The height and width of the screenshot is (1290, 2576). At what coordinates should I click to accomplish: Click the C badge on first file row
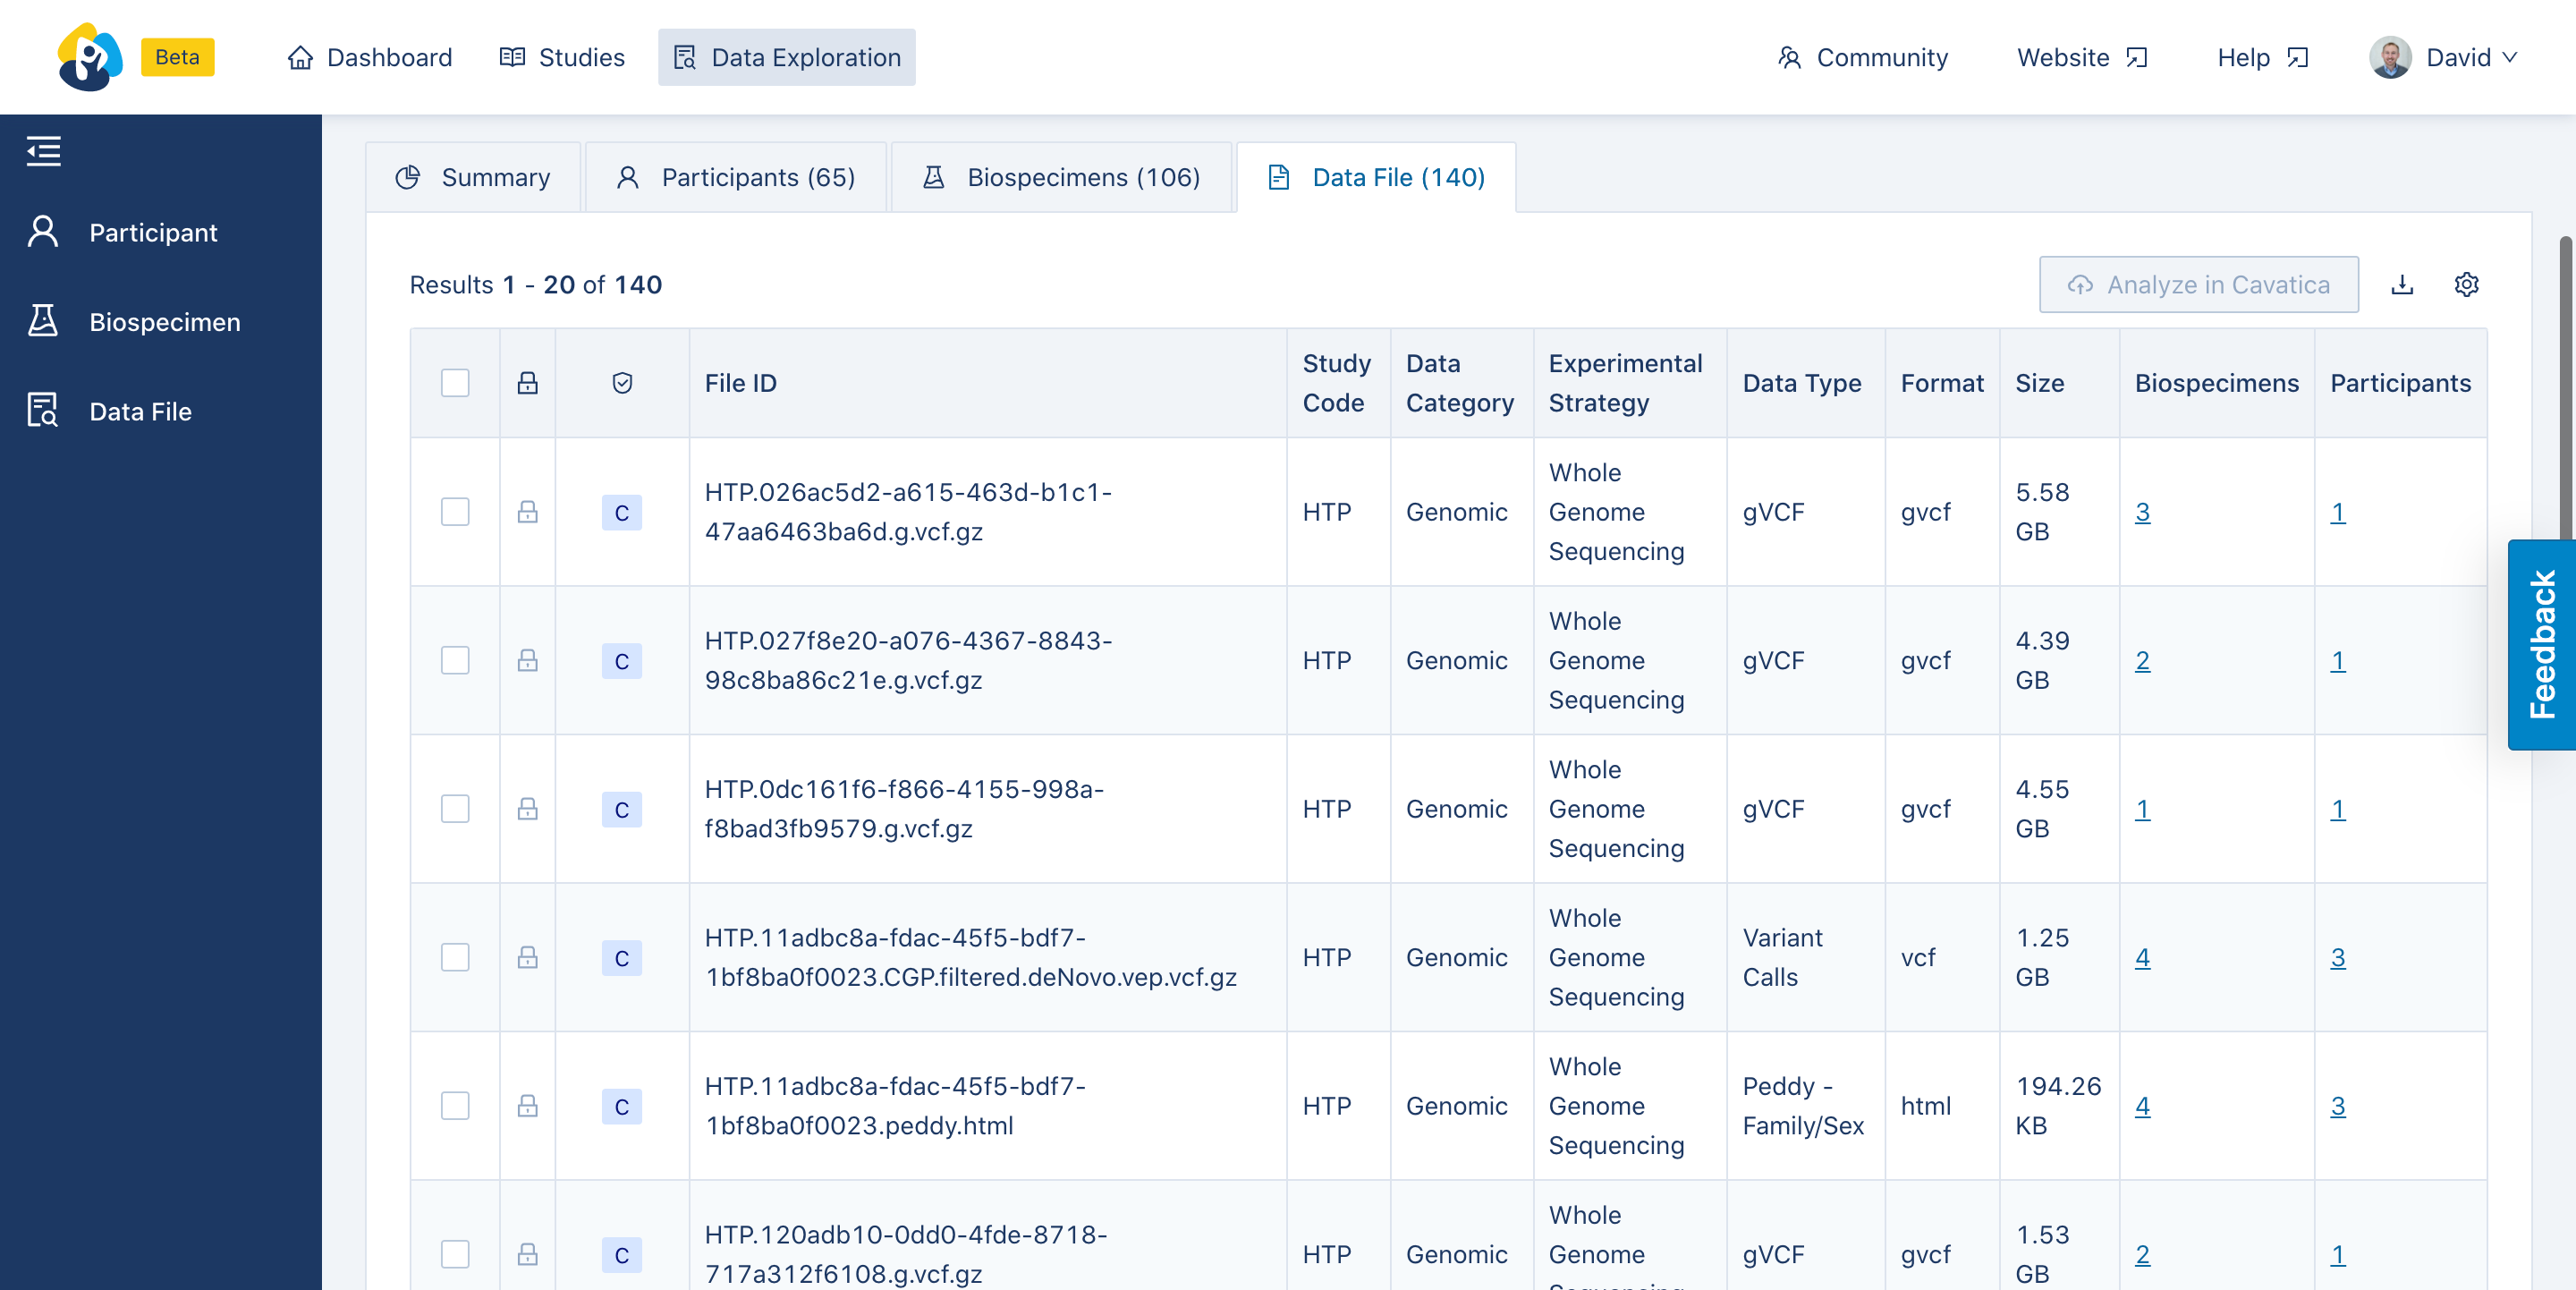621,513
